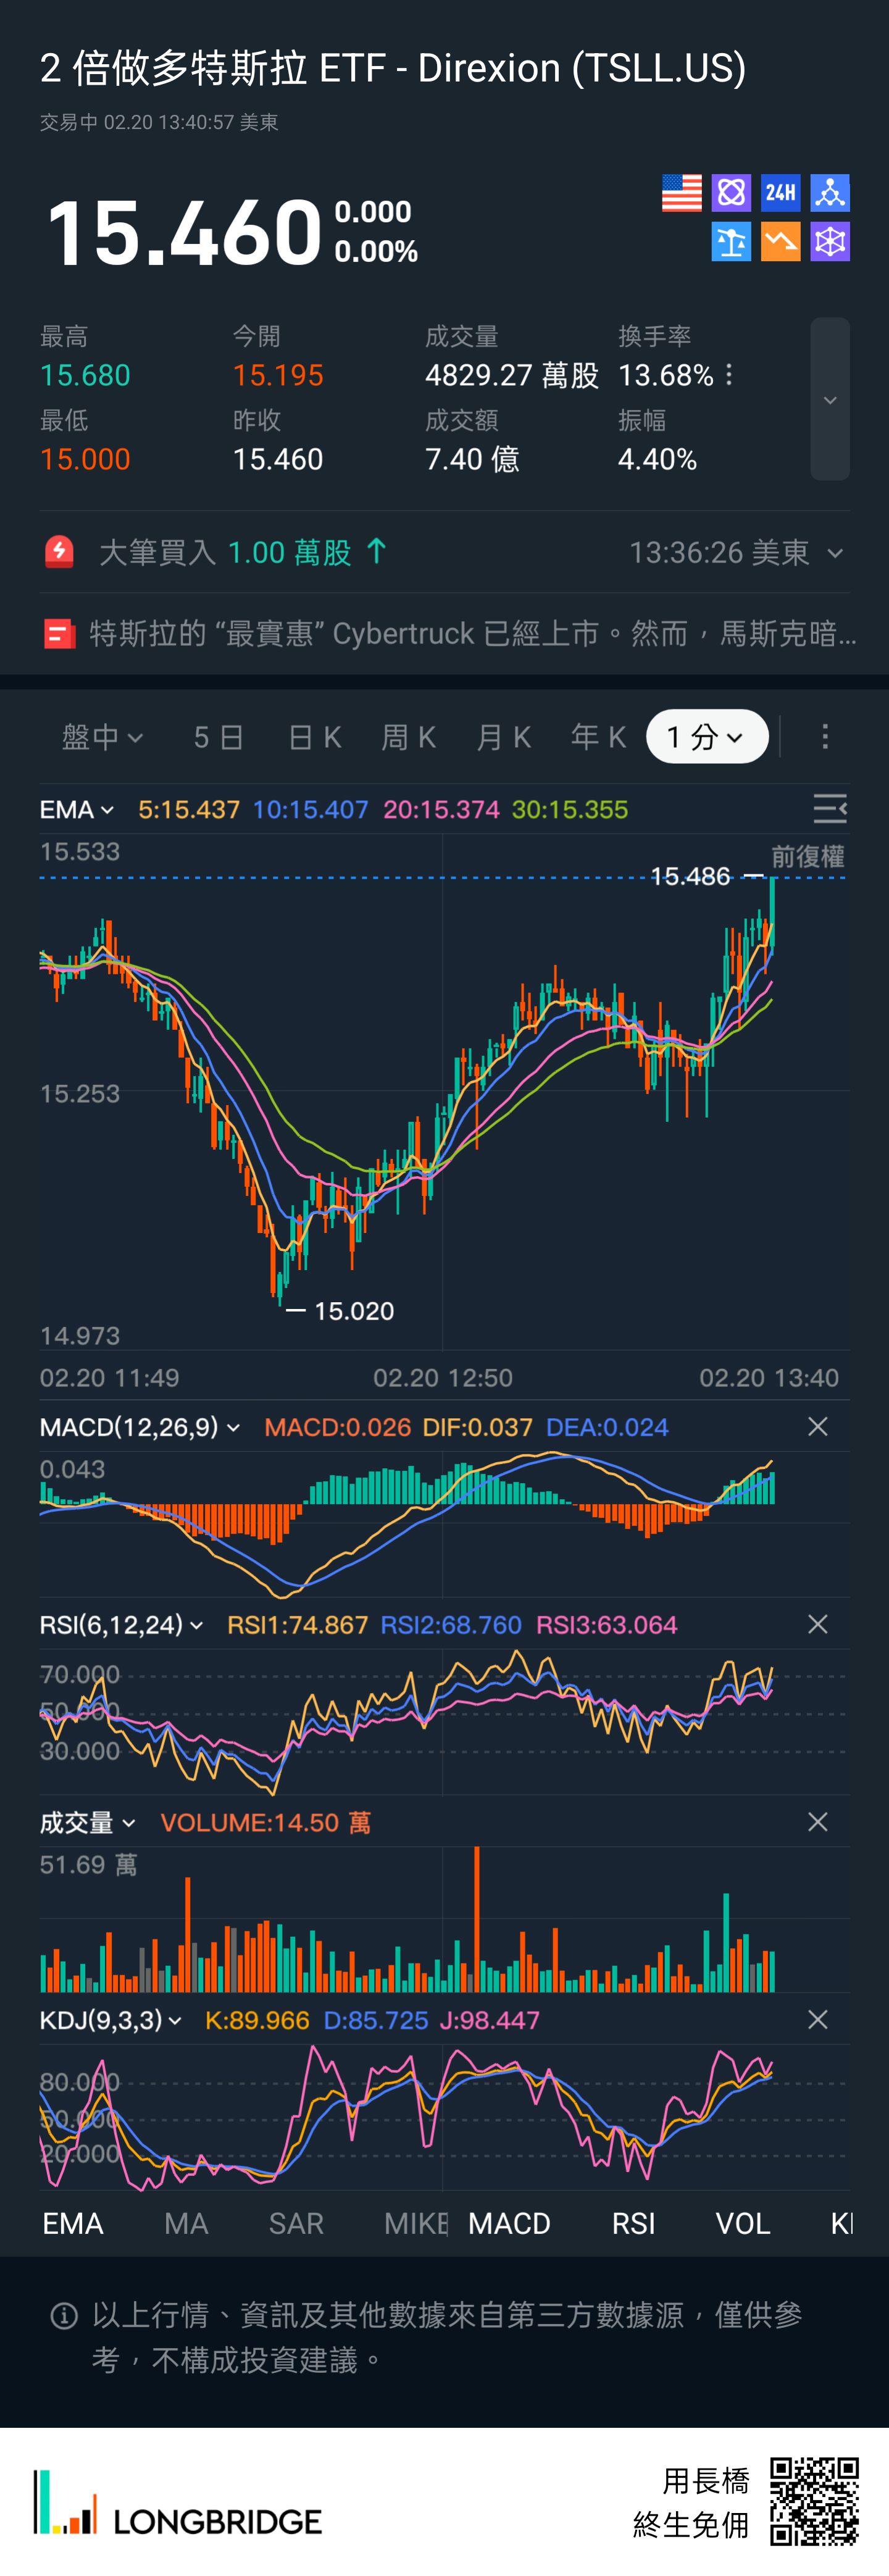Viewport: 889px width, 2576px height.
Task: Tap the 前復權 price adjustment label
Action: 807,857
